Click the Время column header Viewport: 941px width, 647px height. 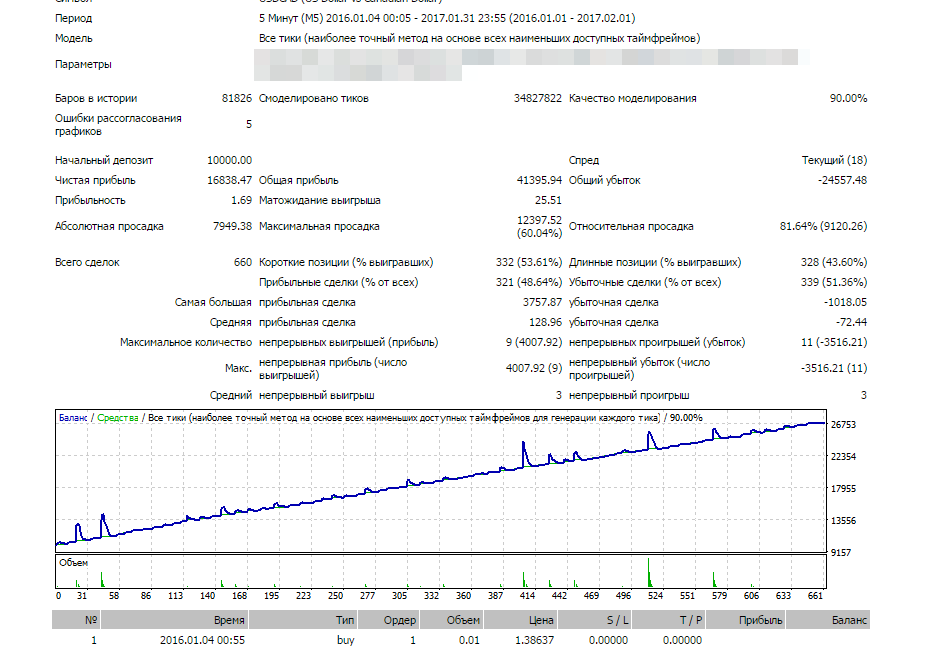tap(229, 620)
